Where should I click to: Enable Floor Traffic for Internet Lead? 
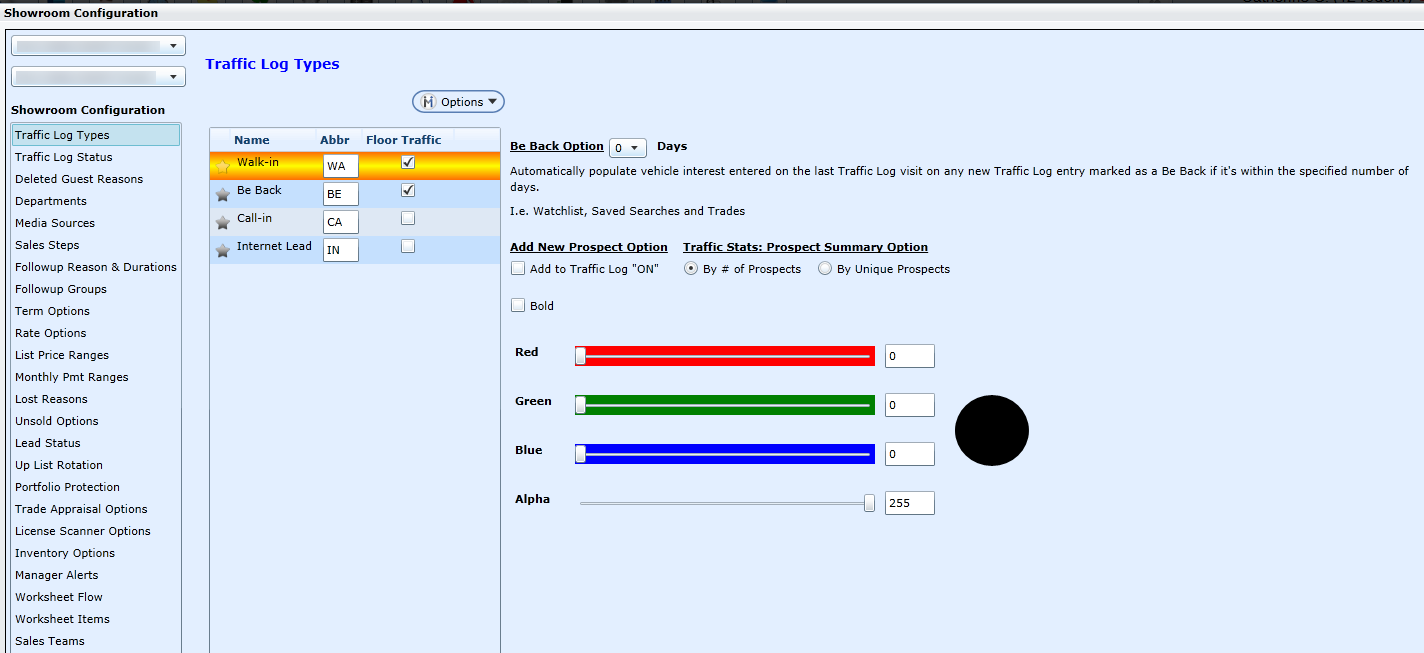point(408,246)
